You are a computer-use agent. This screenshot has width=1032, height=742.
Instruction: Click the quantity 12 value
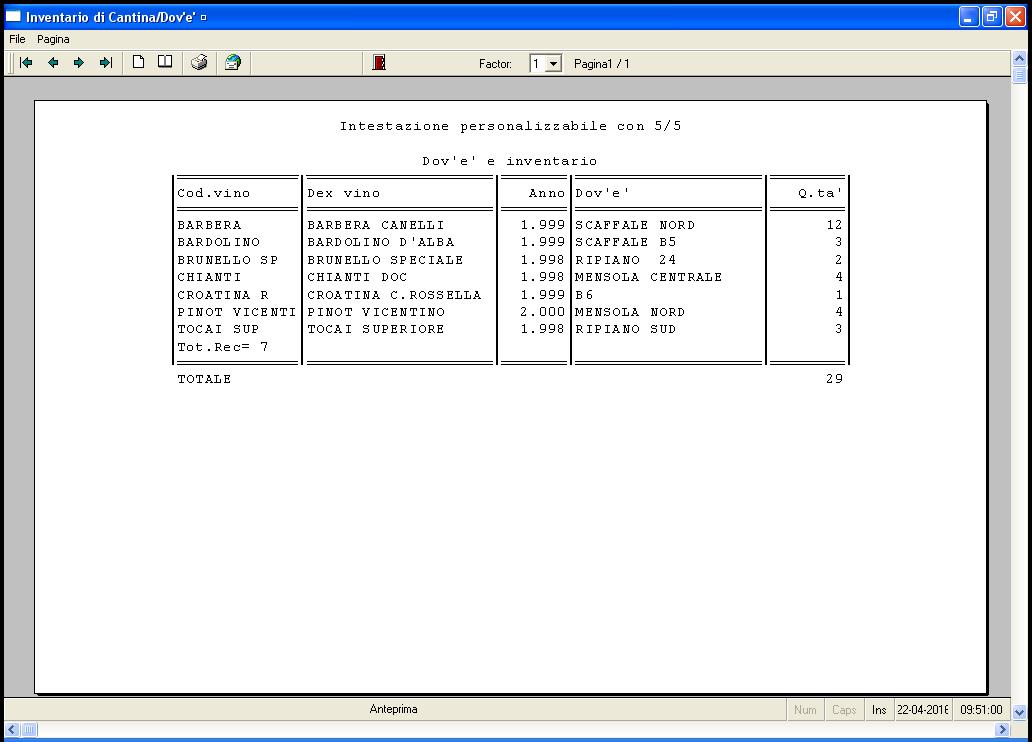click(x=835, y=225)
